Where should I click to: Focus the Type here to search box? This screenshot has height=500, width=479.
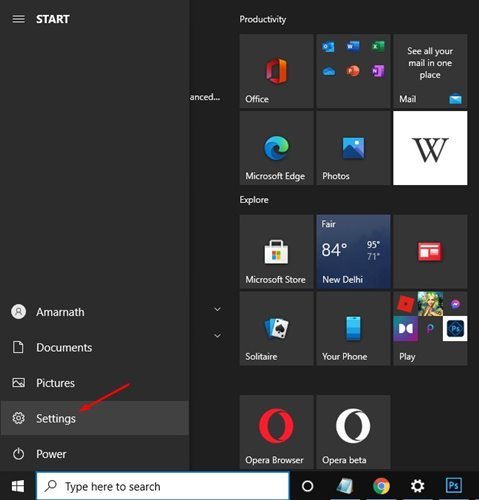[x=163, y=486]
